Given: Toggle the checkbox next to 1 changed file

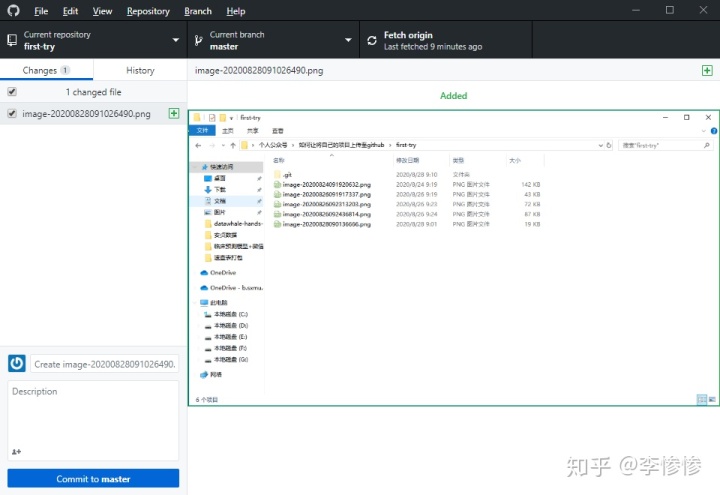Looking at the screenshot, I should tap(12, 91).
